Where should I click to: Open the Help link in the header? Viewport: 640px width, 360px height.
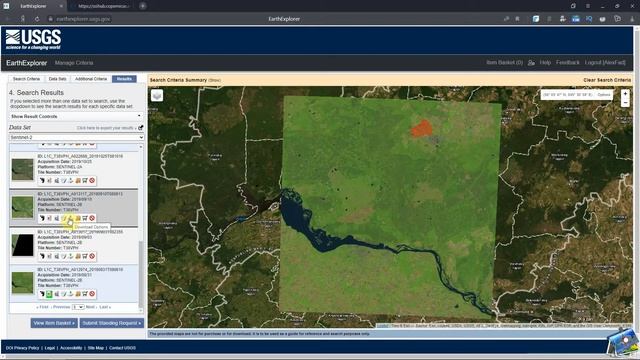[545, 63]
